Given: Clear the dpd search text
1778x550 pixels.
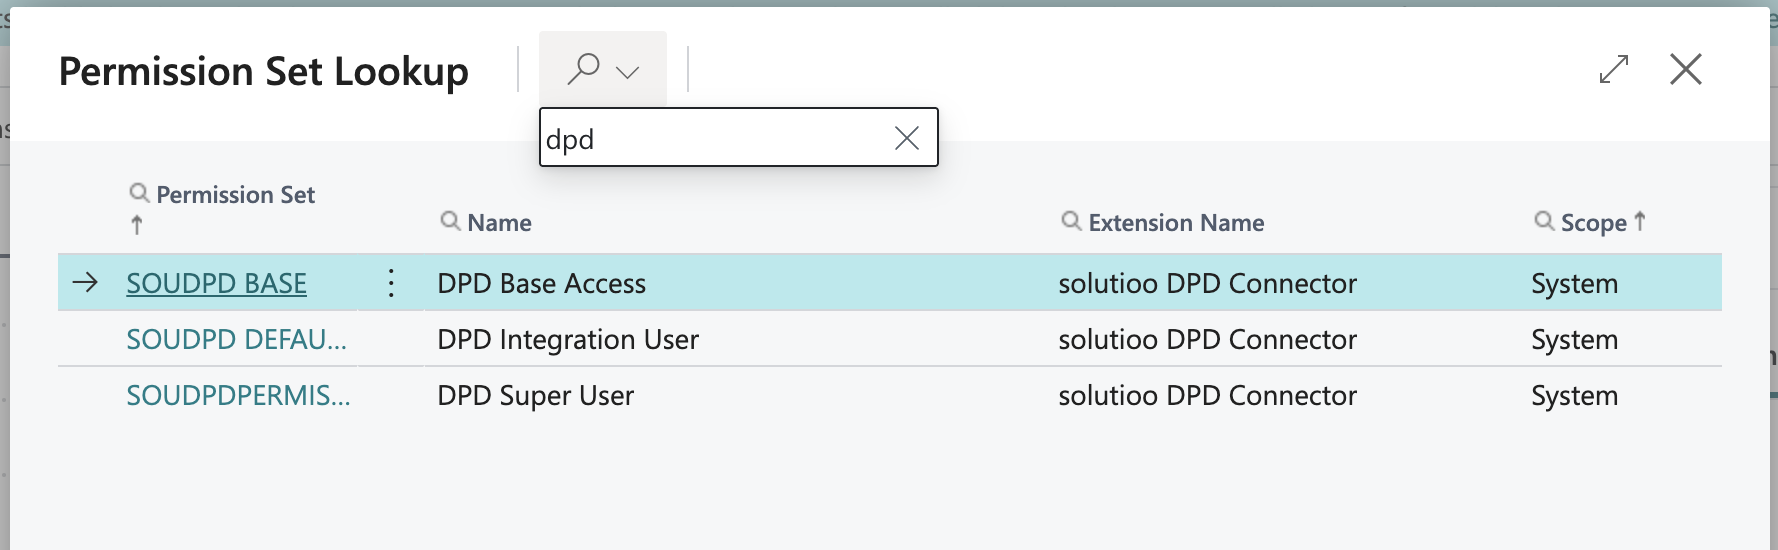Looking at the screenshot, I should click(x=906, y=138).
